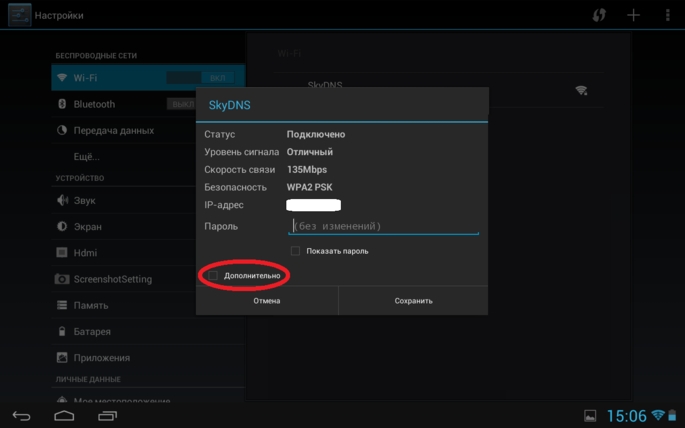This screenshot has width=685, height=428.
Task: Open the Recent apps button
Action: [x=107, y=416]
